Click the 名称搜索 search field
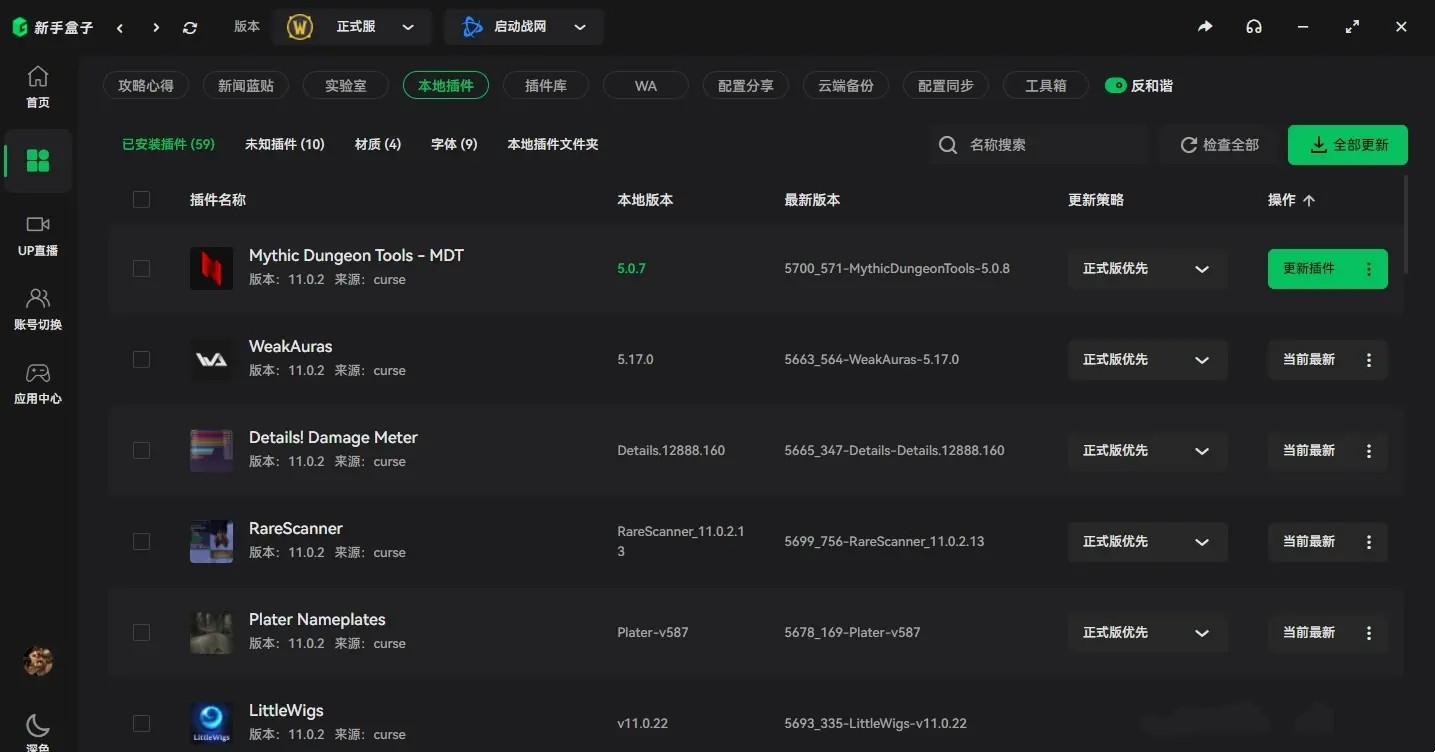 [x=1039, y=145]
